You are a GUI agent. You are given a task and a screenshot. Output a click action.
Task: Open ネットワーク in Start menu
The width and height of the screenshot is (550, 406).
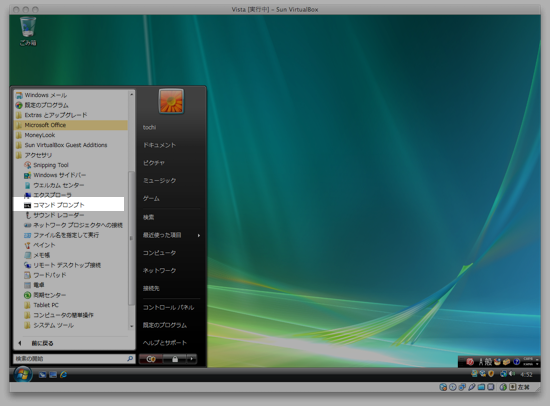160,271
